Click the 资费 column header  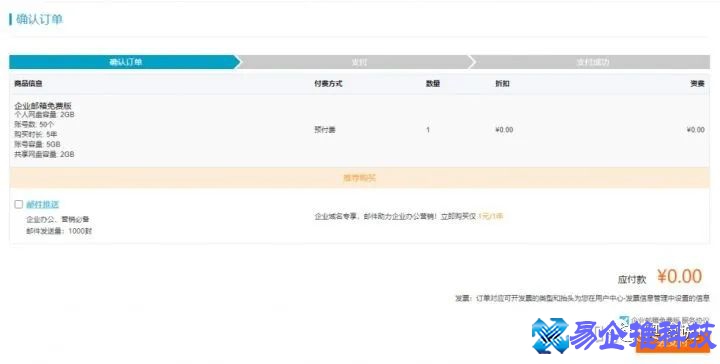pyautogui.click(x=698, y=84)
